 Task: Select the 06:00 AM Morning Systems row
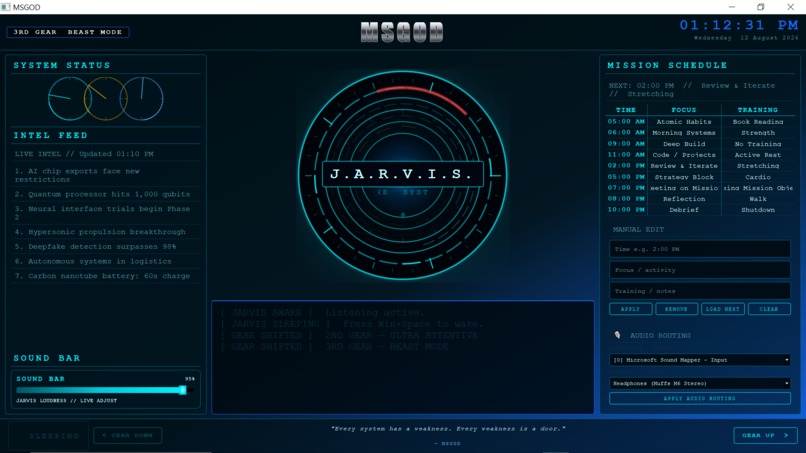pyautogui.click(x=700, y=133)
